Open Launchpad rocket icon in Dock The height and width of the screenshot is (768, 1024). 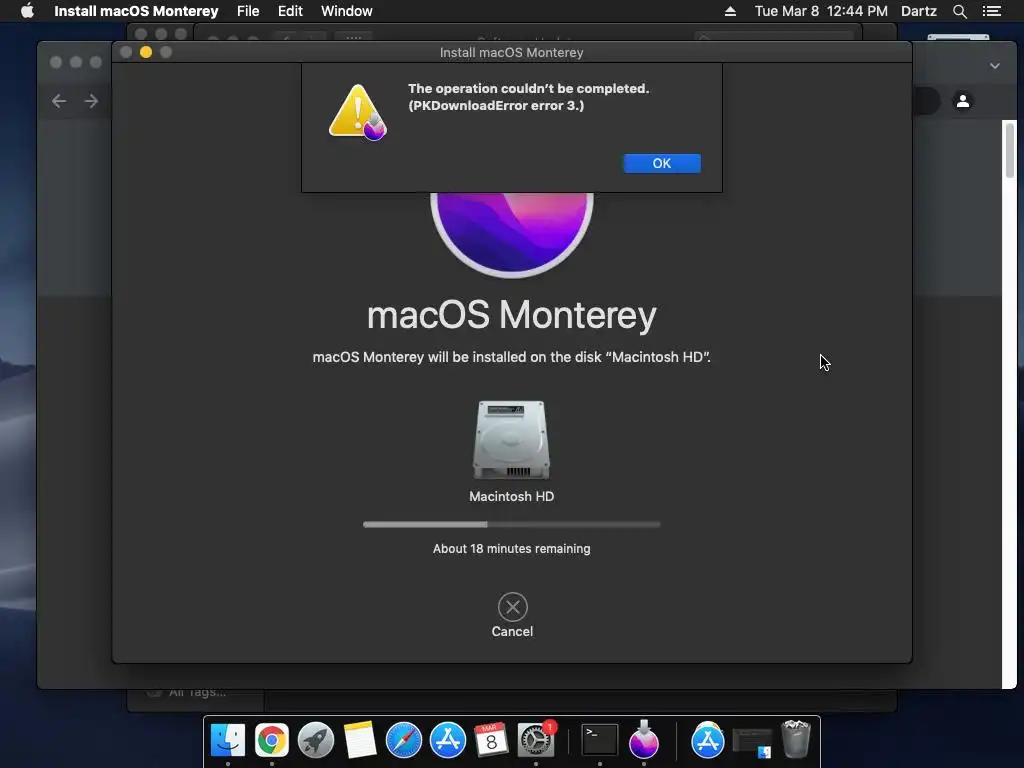[x=315, y=740]
